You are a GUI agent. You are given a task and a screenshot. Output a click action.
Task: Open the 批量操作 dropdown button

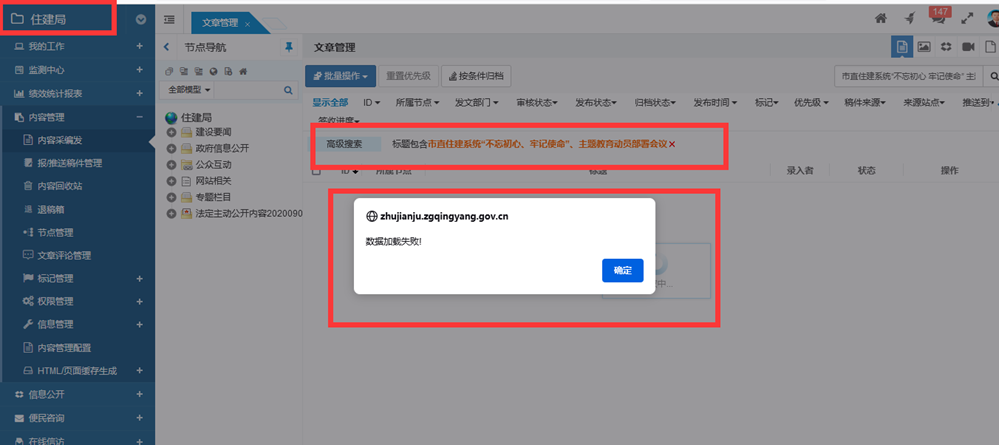coord(340,76)
